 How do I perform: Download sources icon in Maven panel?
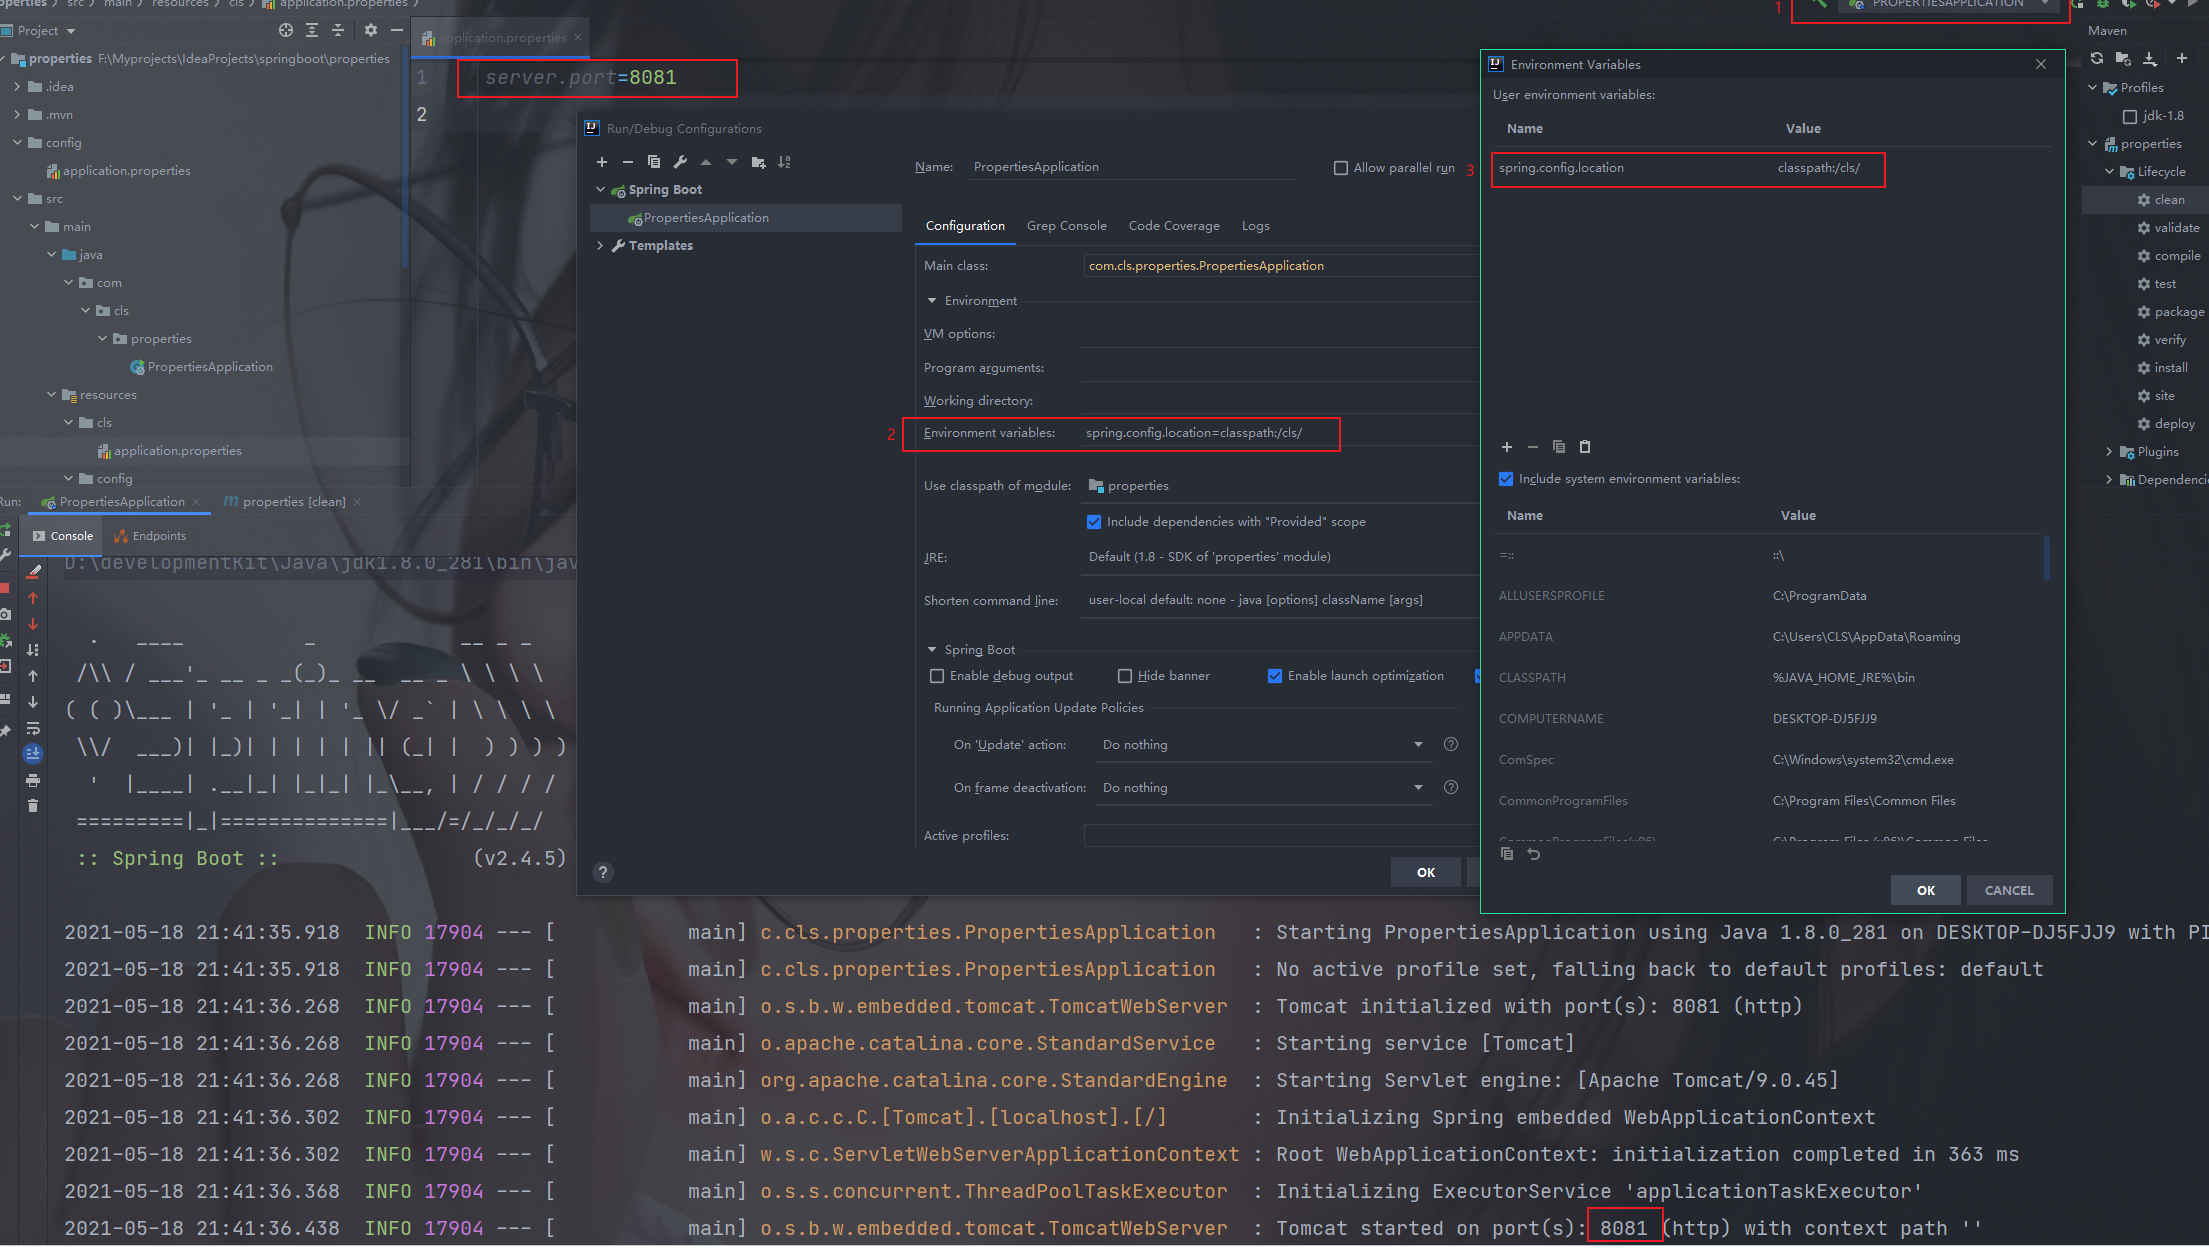[2150, 59]
